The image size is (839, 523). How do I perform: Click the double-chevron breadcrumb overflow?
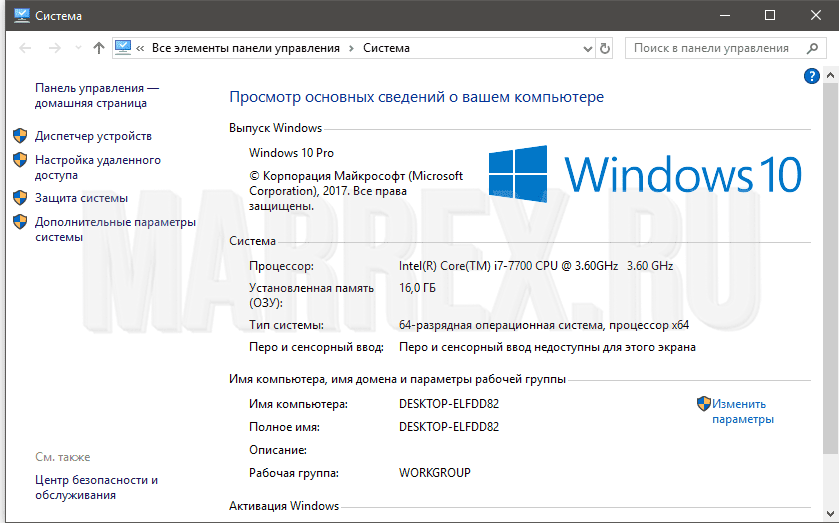click(140, 49)
